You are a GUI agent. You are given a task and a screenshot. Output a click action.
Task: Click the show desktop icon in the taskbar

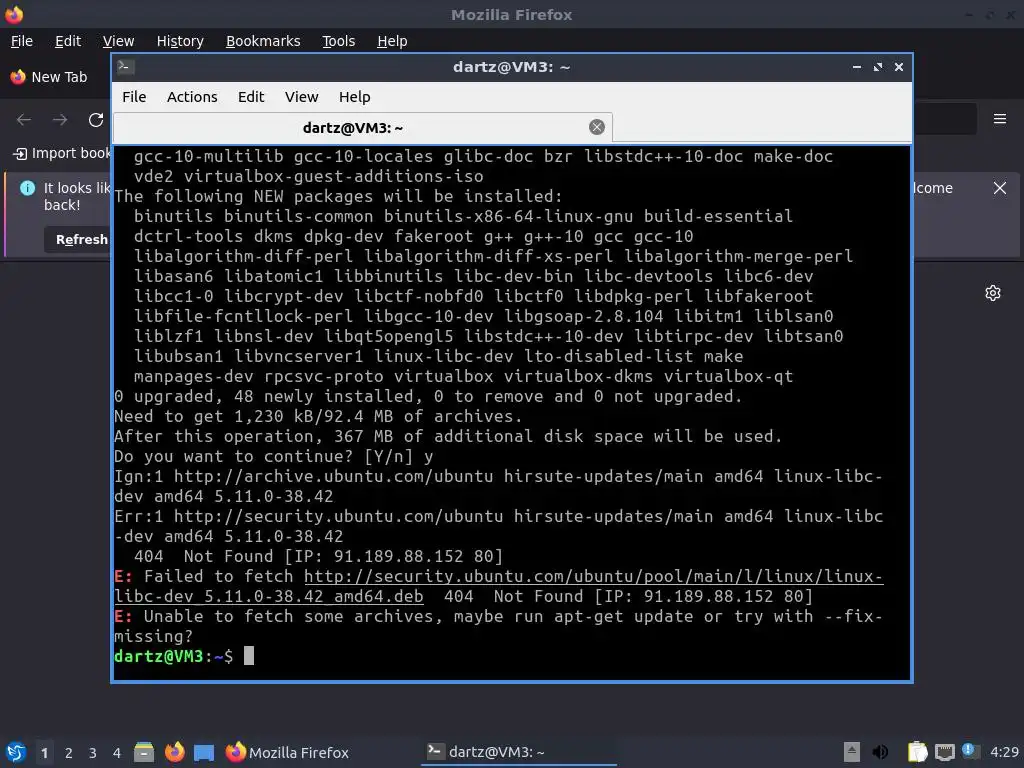pos(204,752)
